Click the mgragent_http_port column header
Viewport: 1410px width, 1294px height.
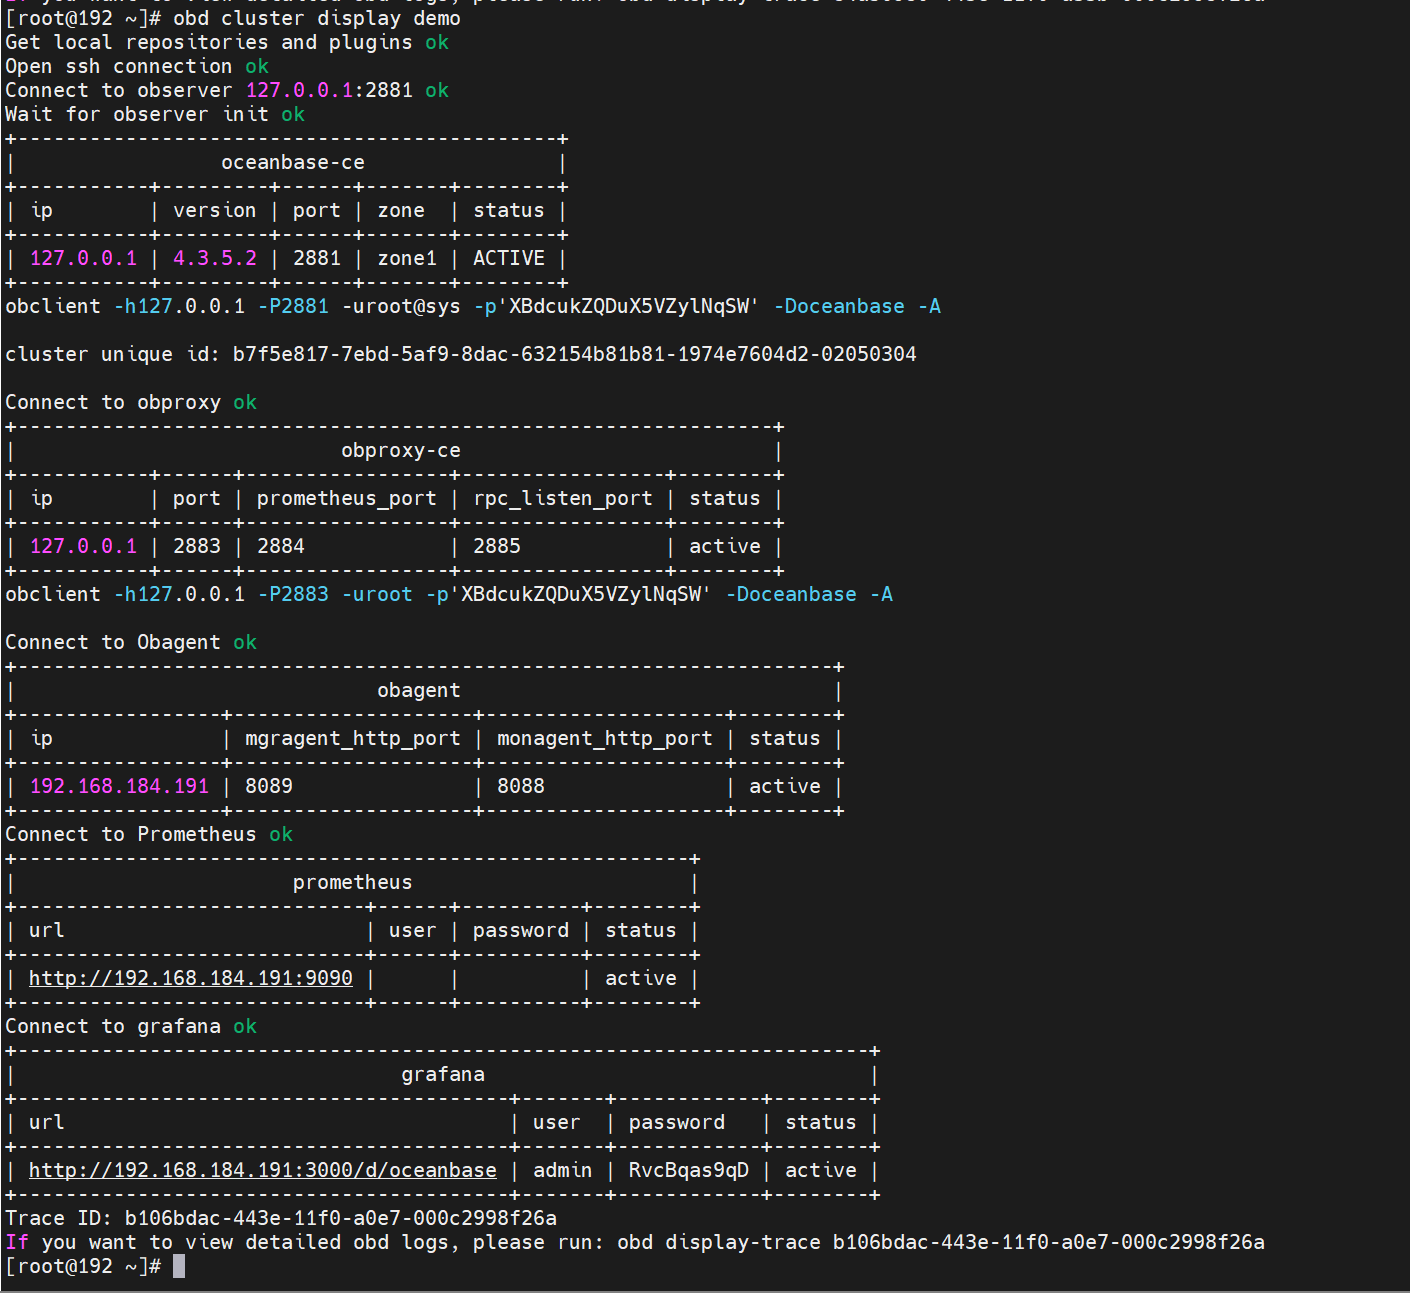point(353,738)
